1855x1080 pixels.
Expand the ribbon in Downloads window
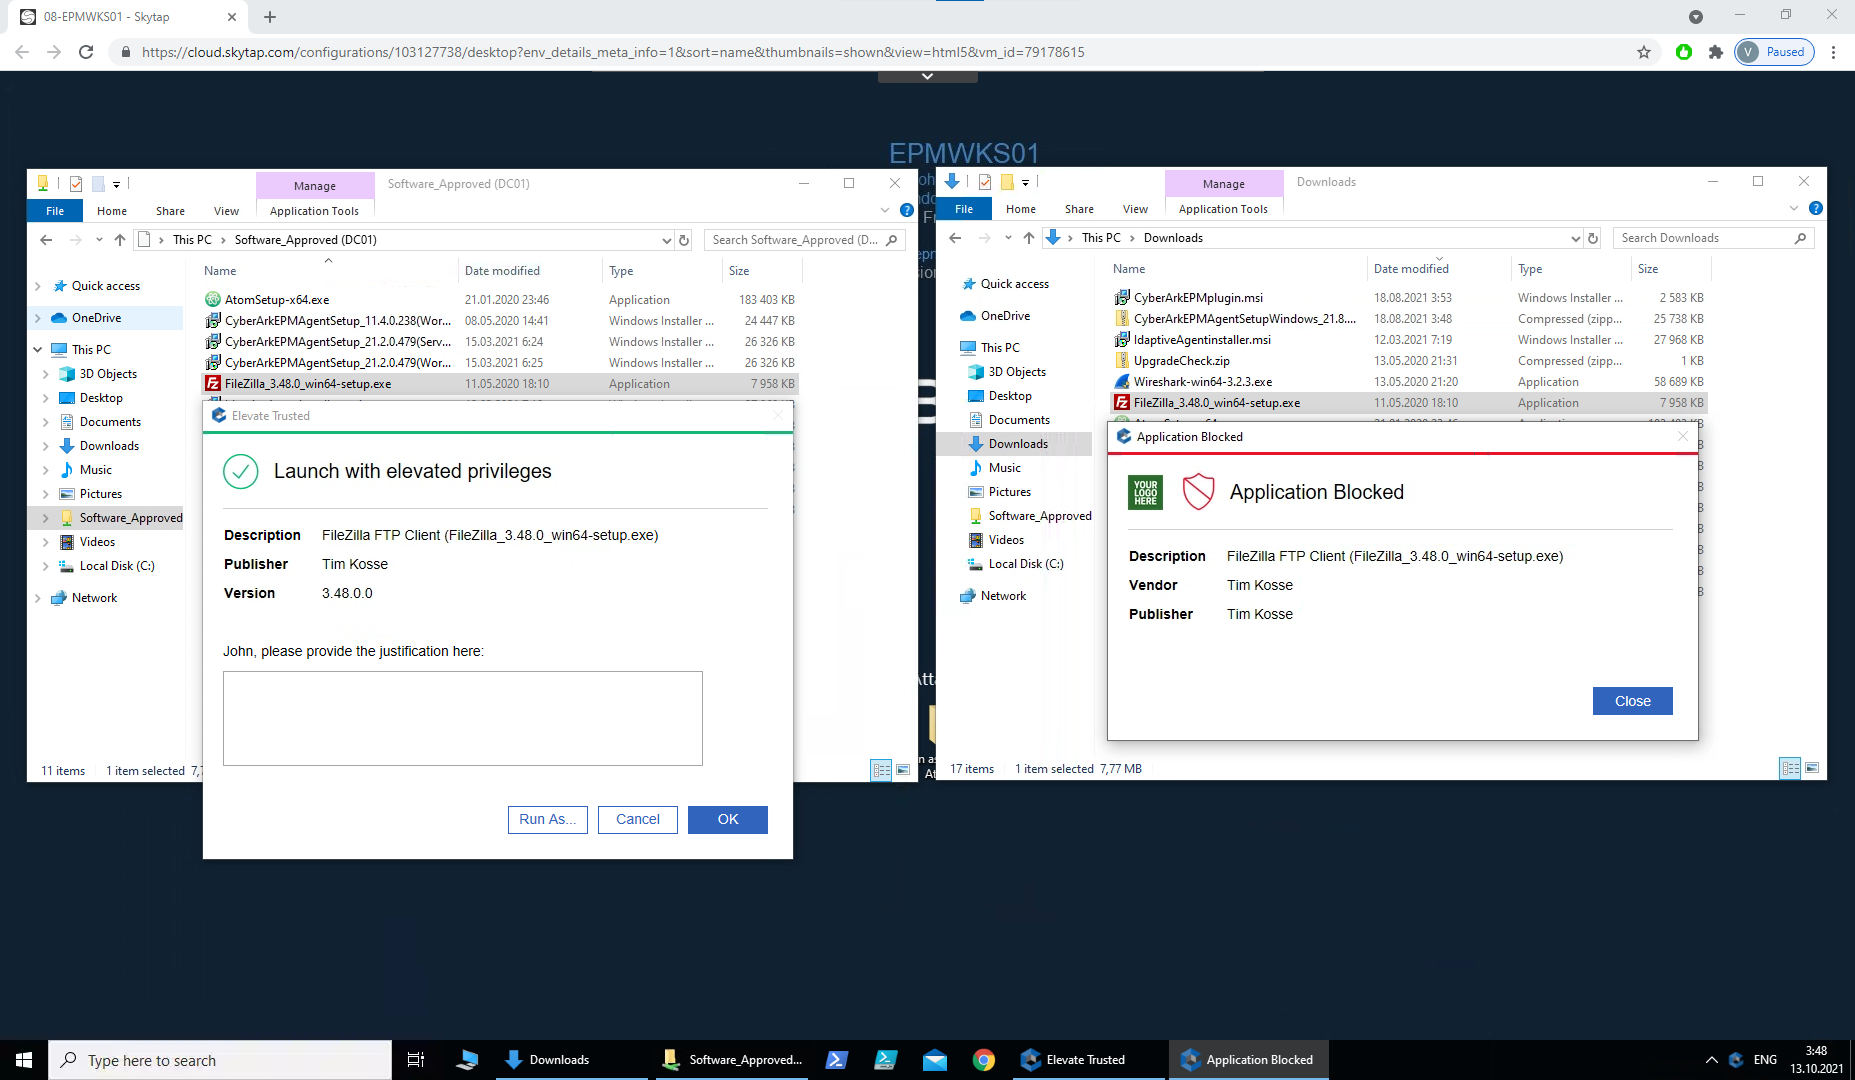pos(1793,208)
